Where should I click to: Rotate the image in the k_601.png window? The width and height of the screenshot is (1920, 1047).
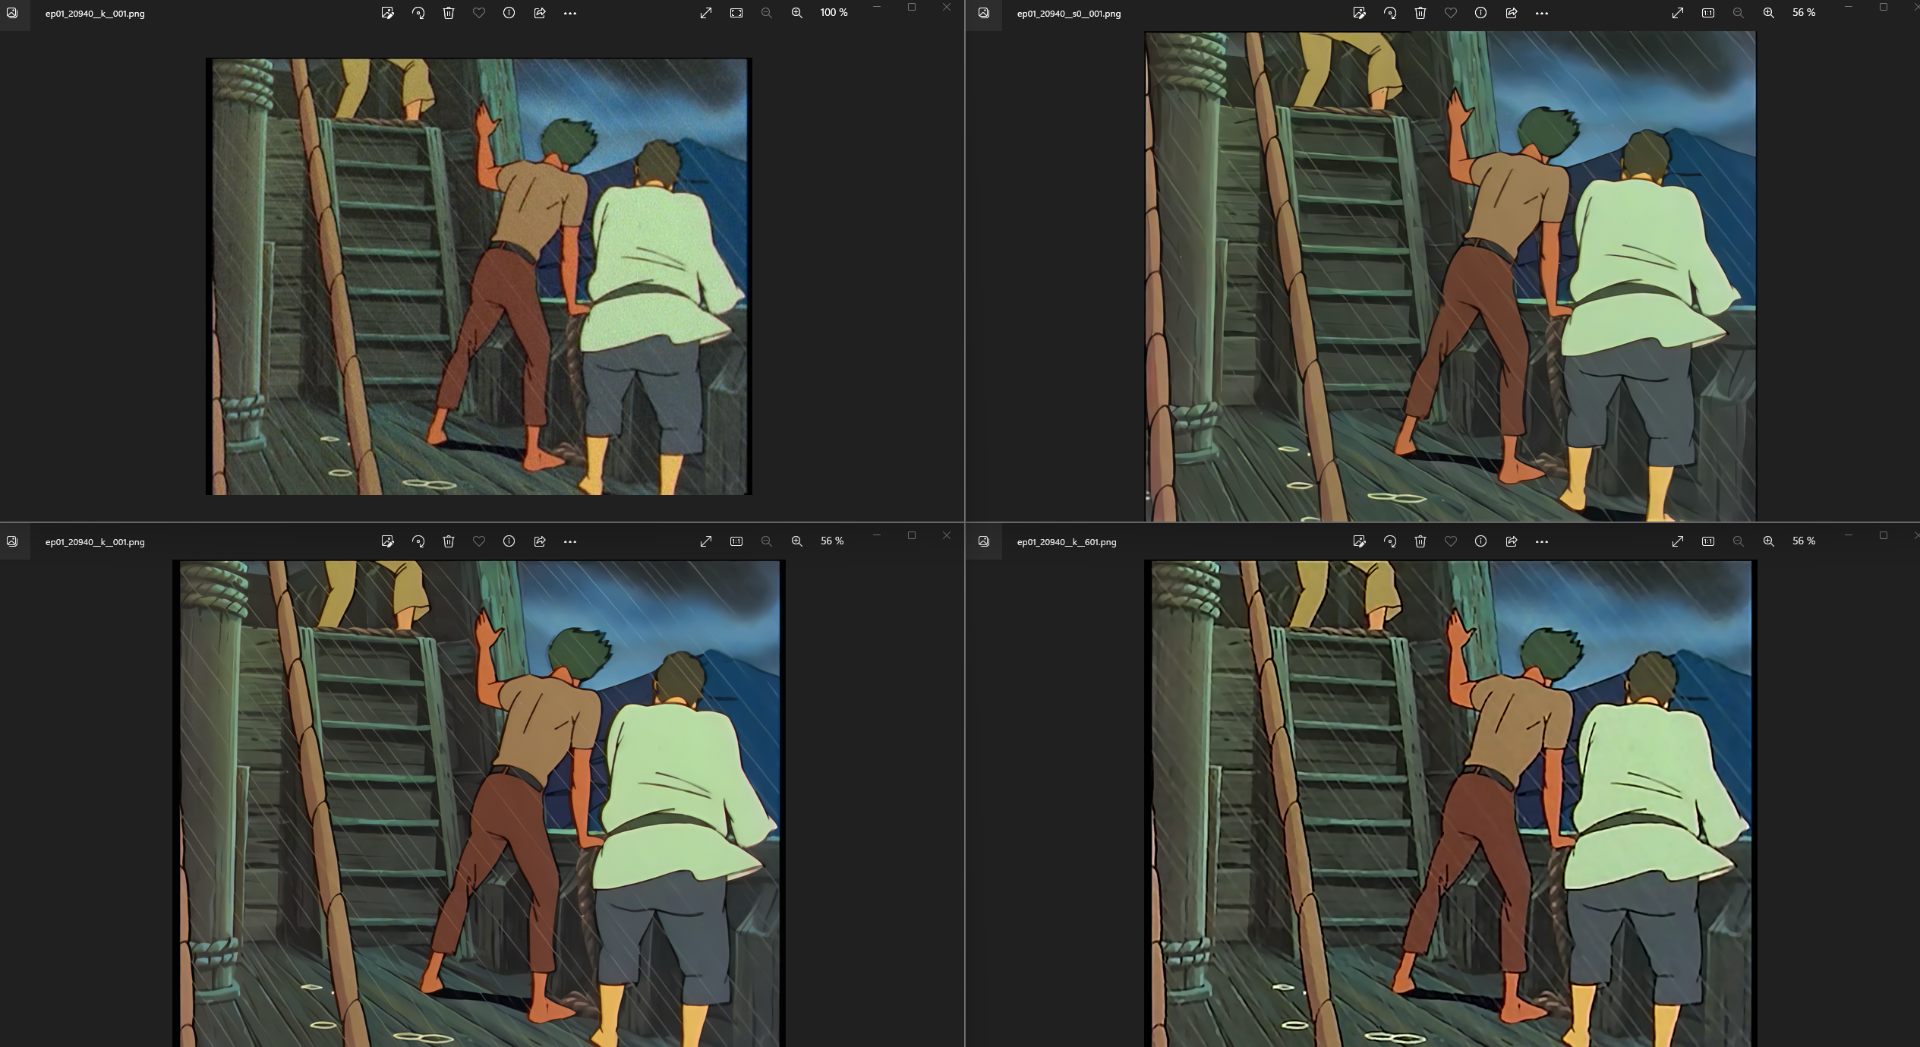[x=1390, y=541]
